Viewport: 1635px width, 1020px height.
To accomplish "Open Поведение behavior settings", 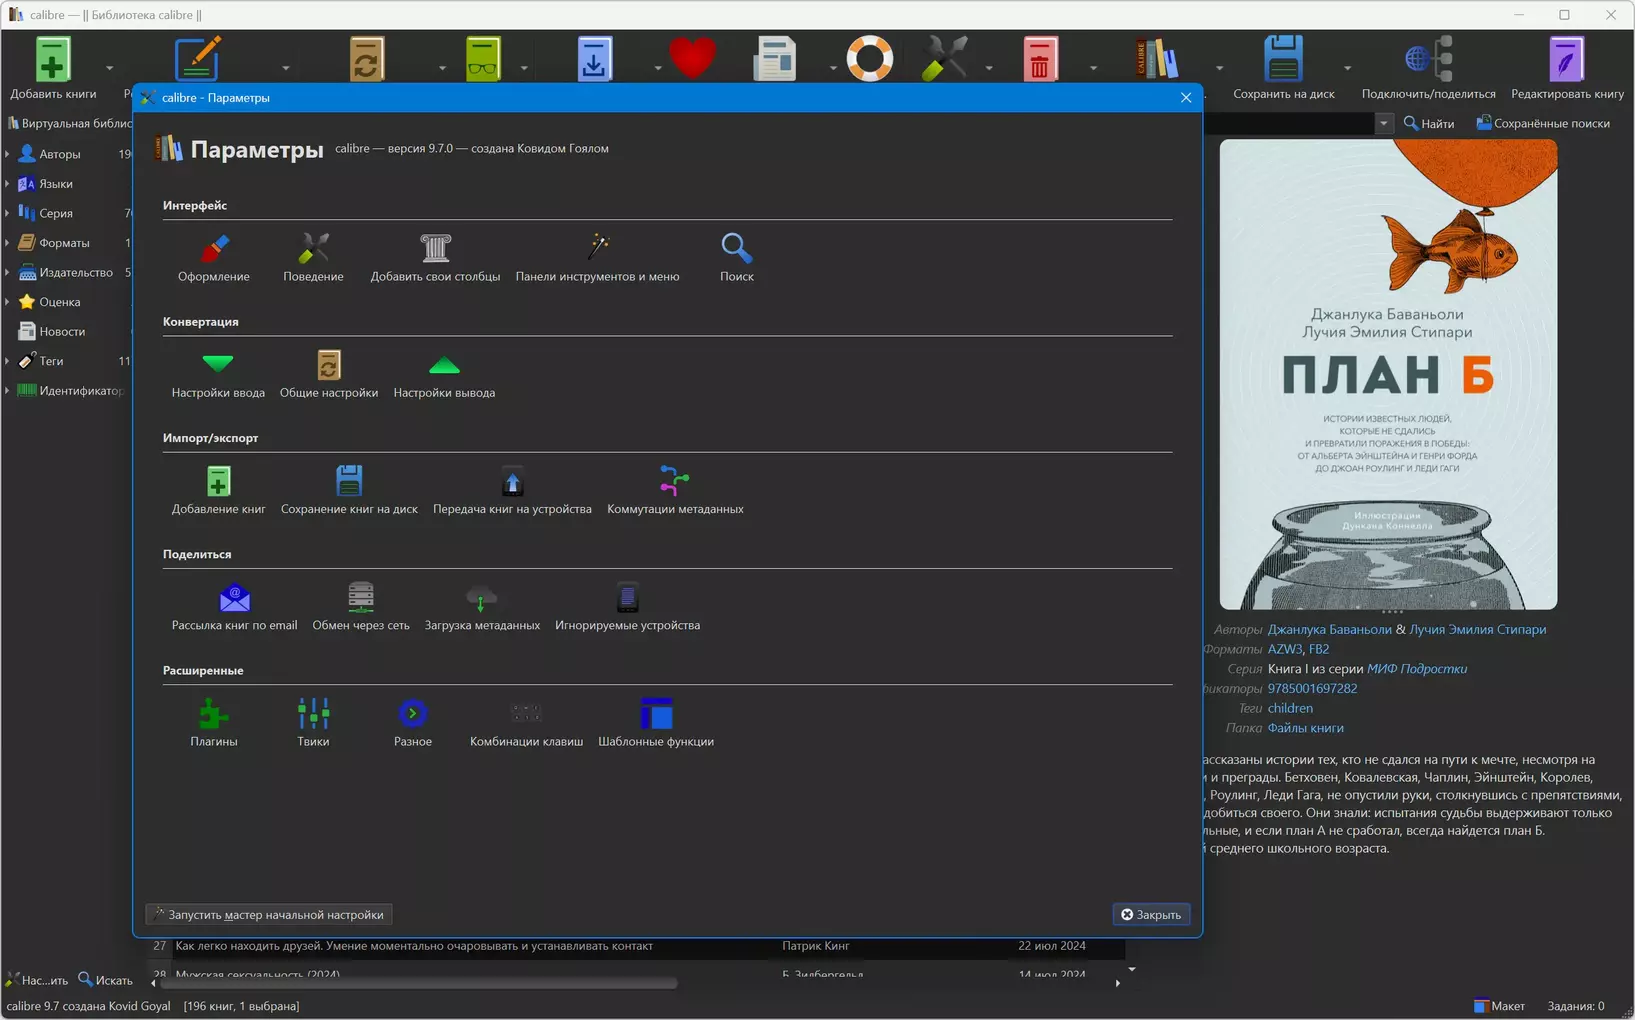I will click(313, 257).
